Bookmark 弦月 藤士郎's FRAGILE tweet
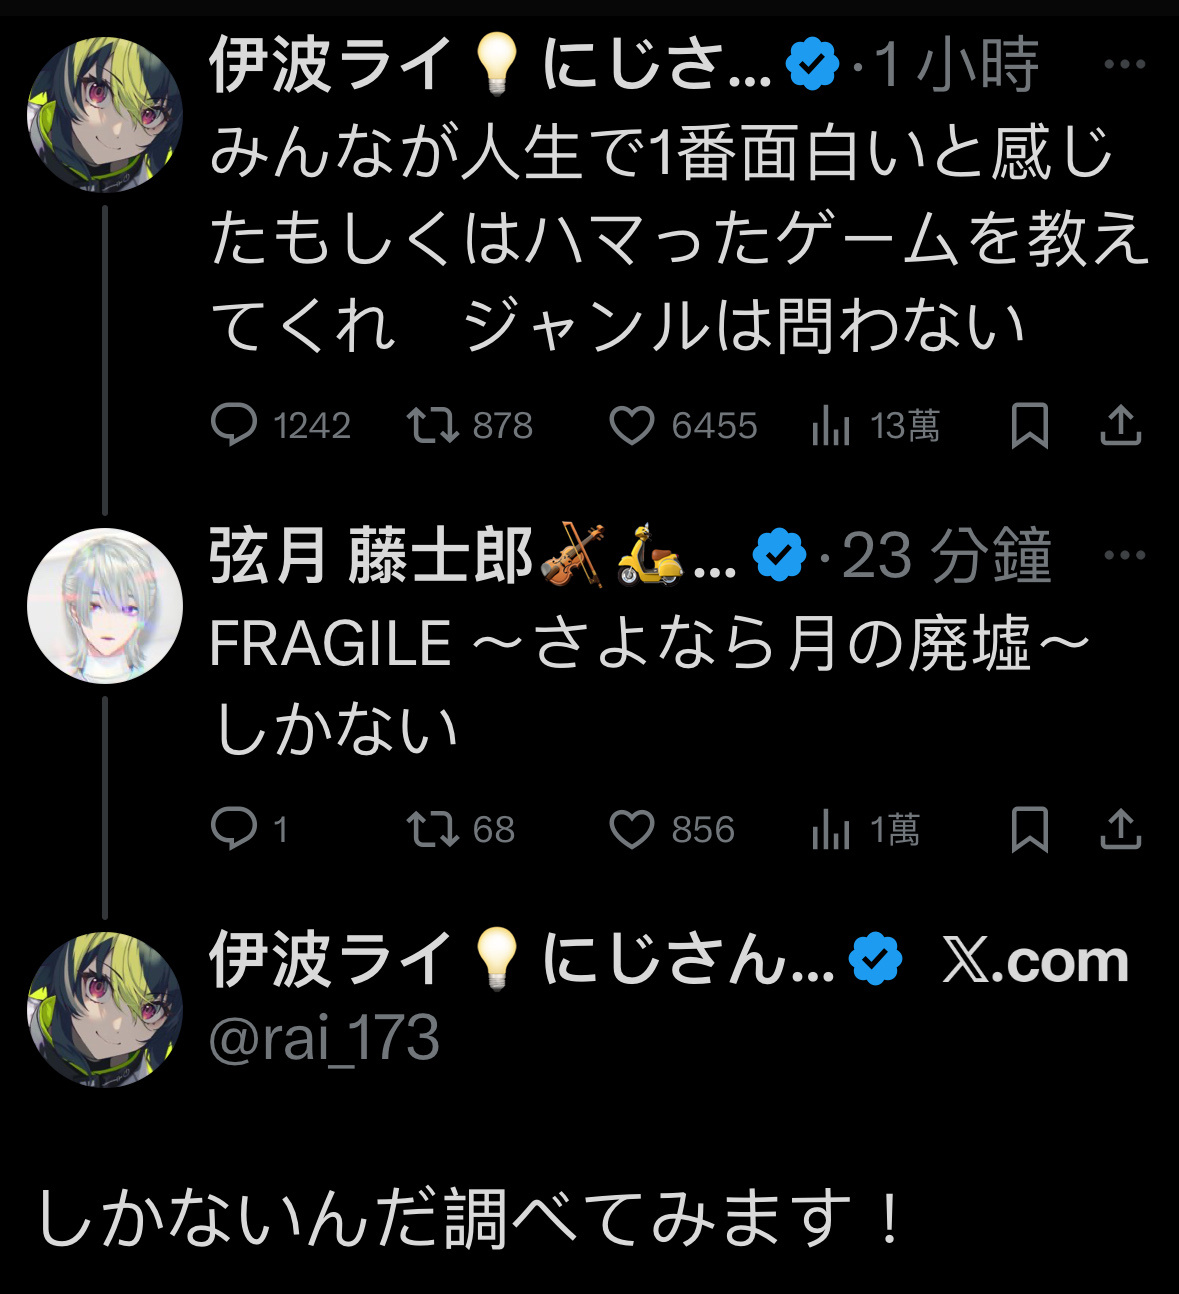 click(x=1029, y=830)
